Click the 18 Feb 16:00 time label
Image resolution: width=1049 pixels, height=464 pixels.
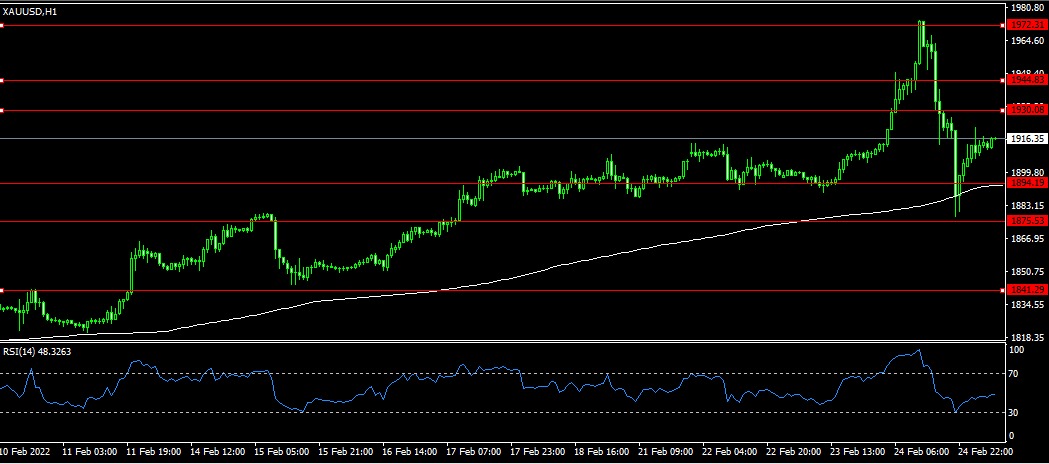pyautogui.click(x=601, y=451)
